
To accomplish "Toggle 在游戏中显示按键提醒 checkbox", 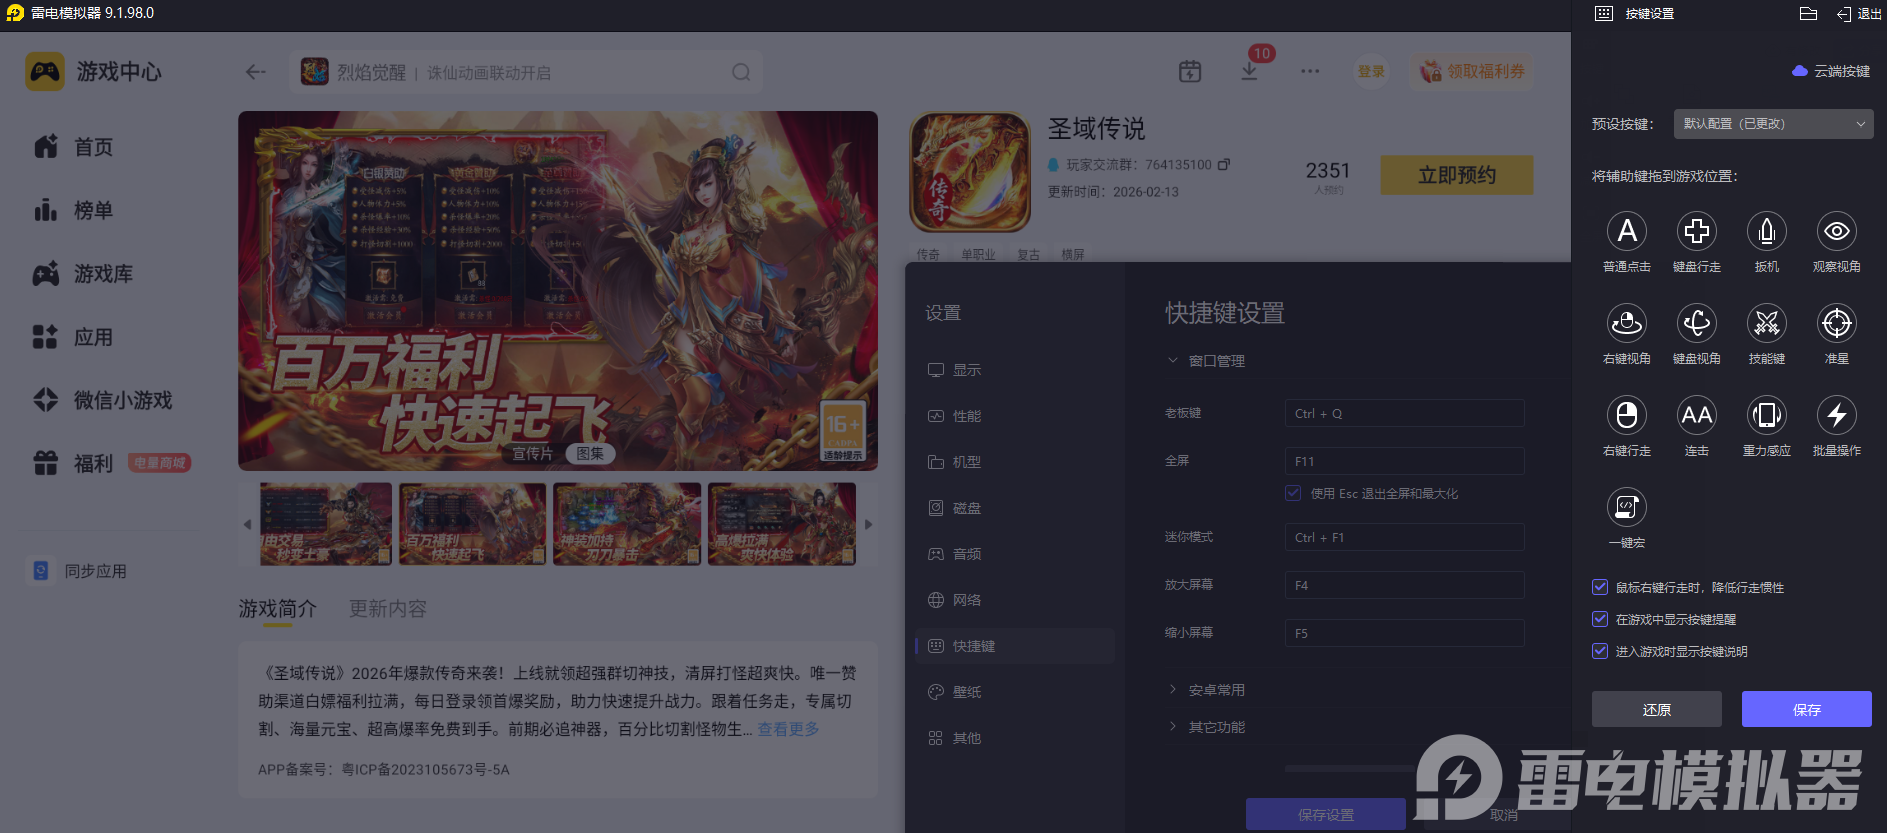I will point(1600,619).
